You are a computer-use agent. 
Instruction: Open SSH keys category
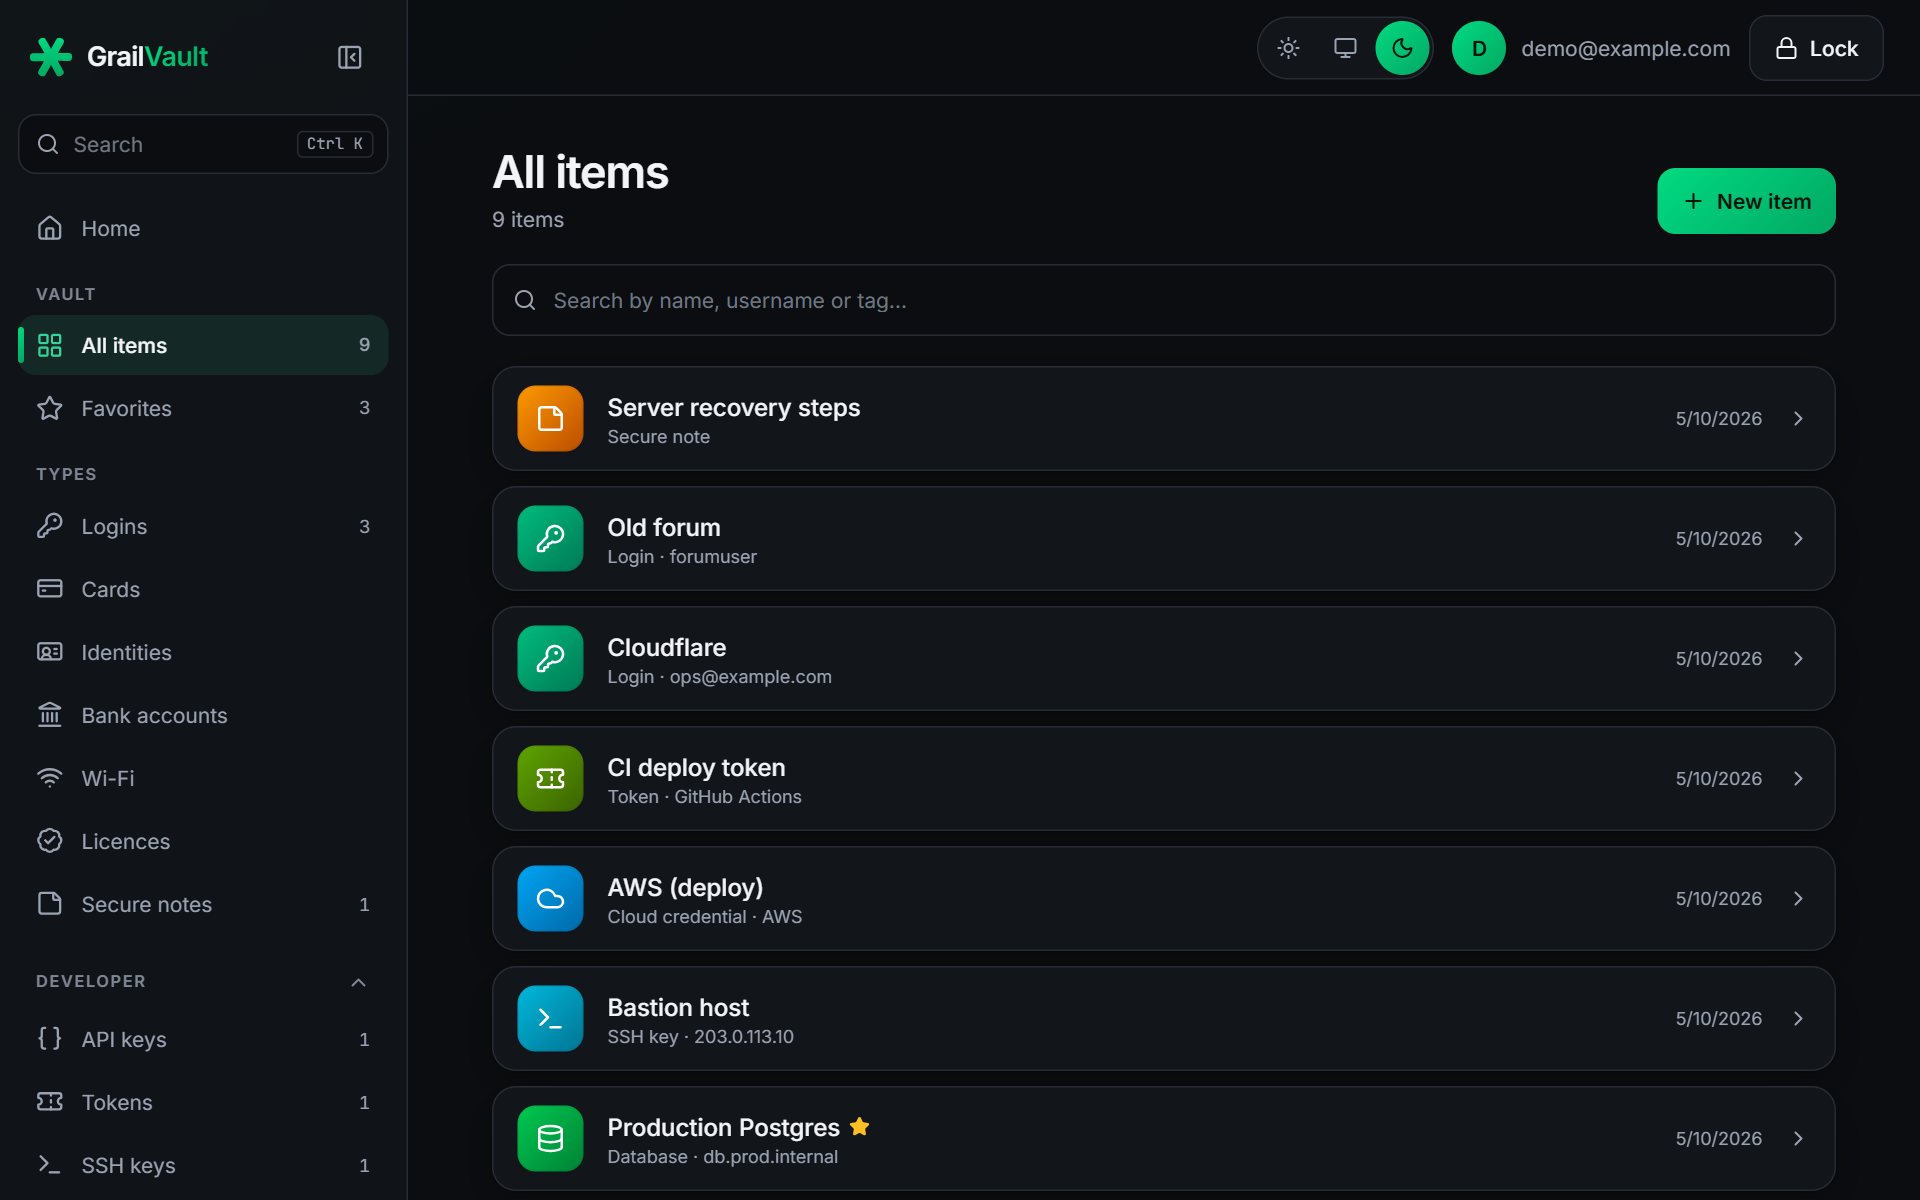[203, 1165]
